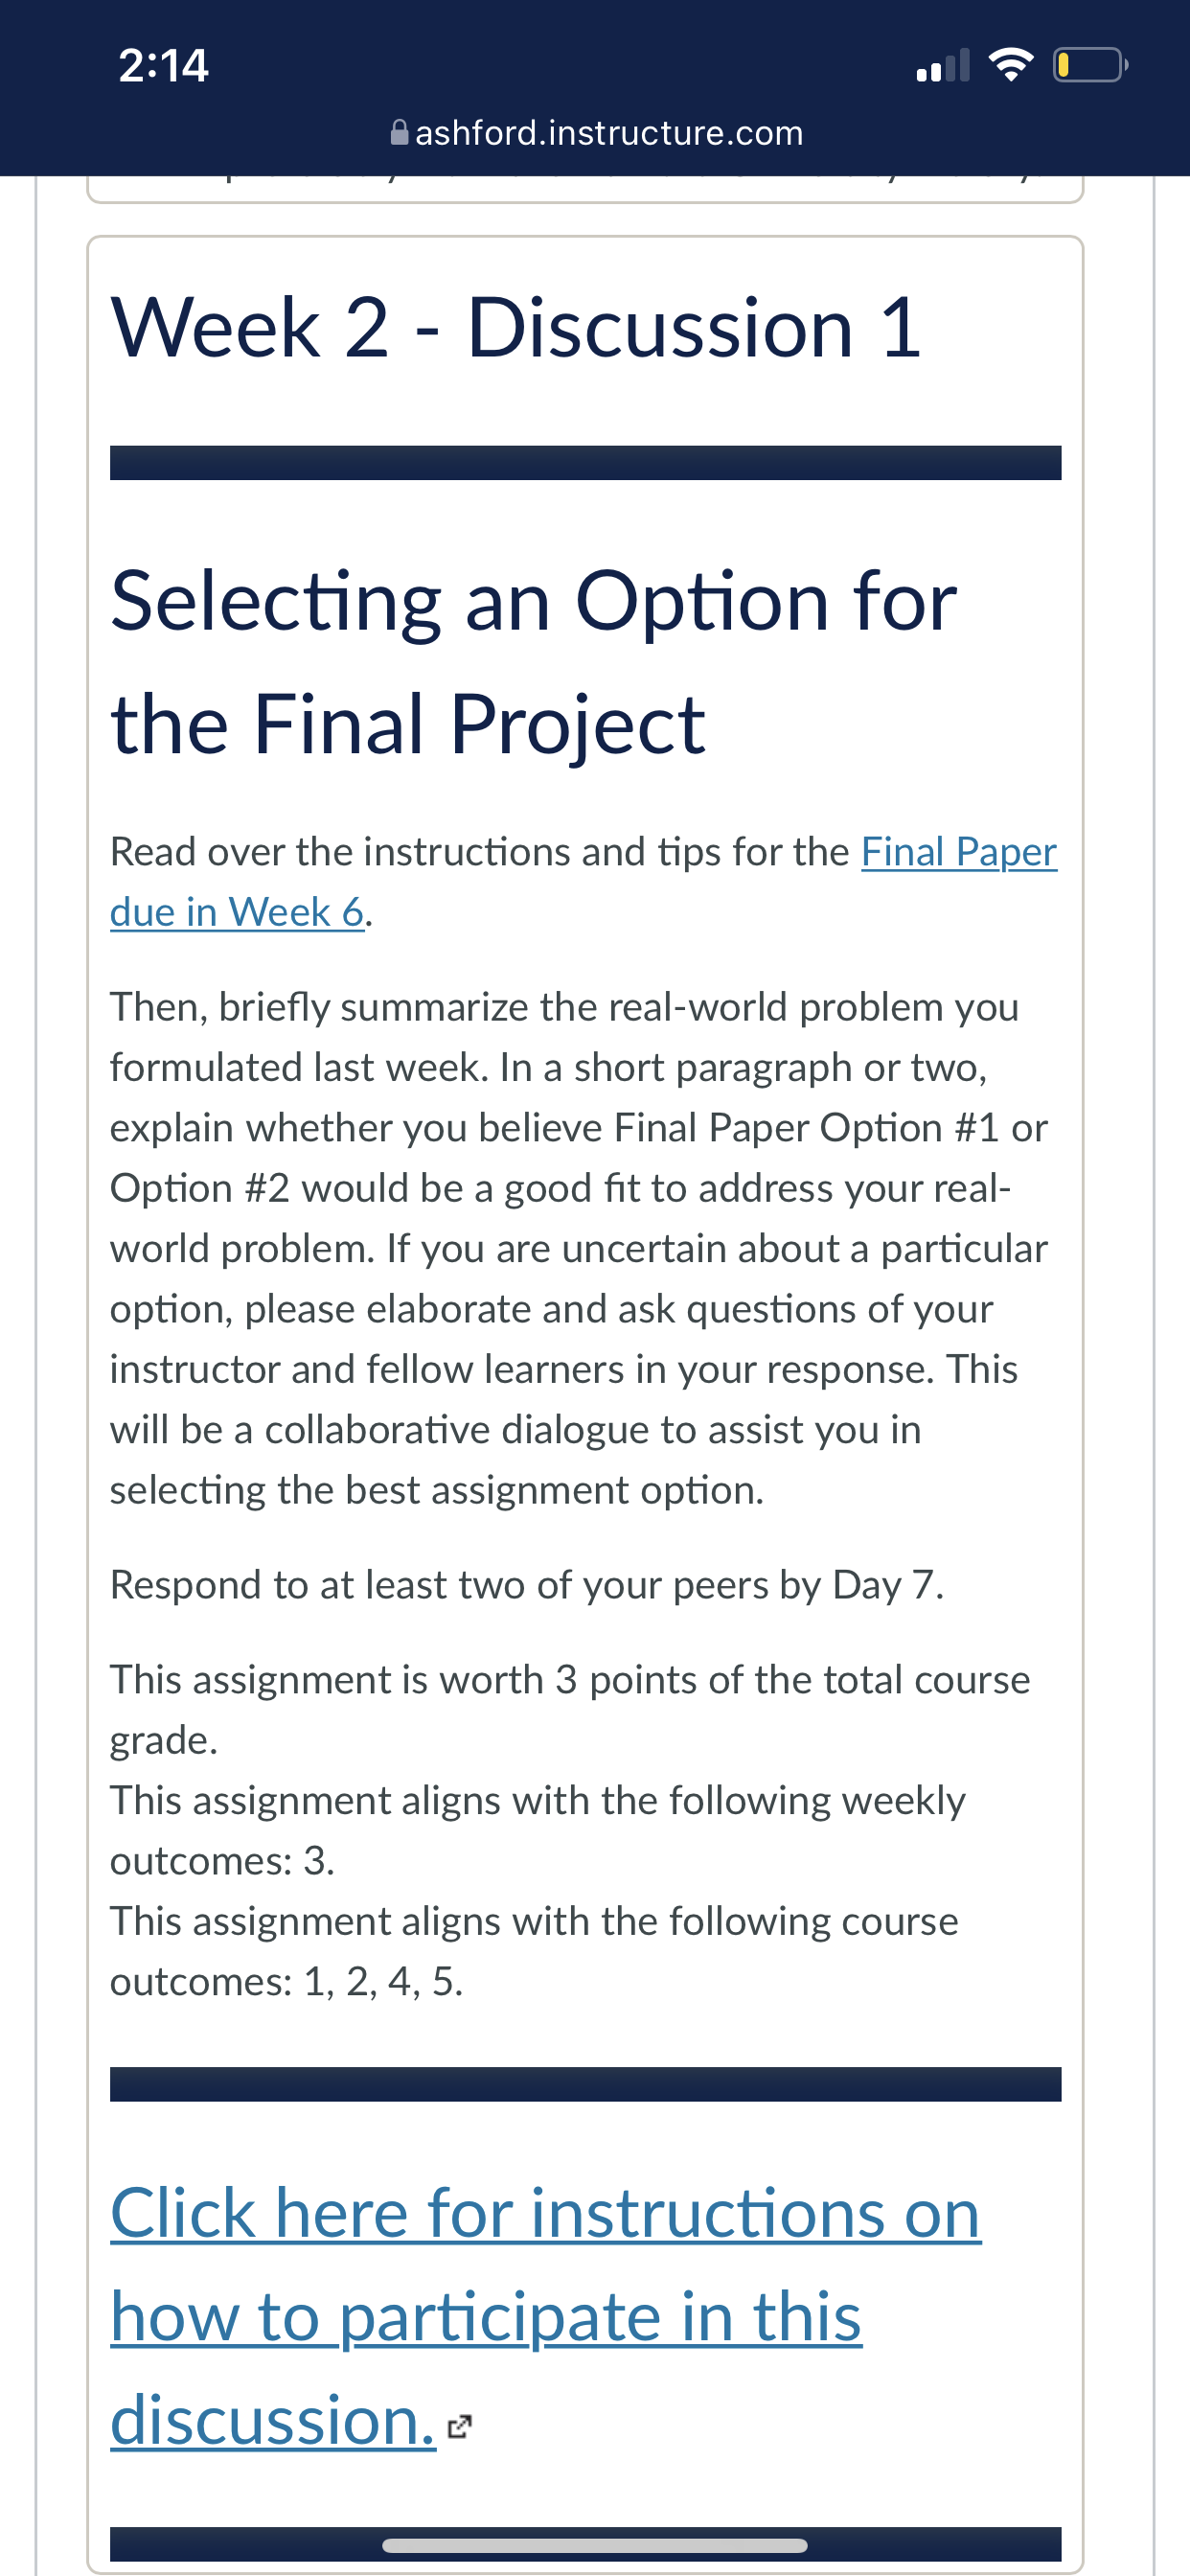Tap the 2:14 clock in status bar

pos(163,66)
